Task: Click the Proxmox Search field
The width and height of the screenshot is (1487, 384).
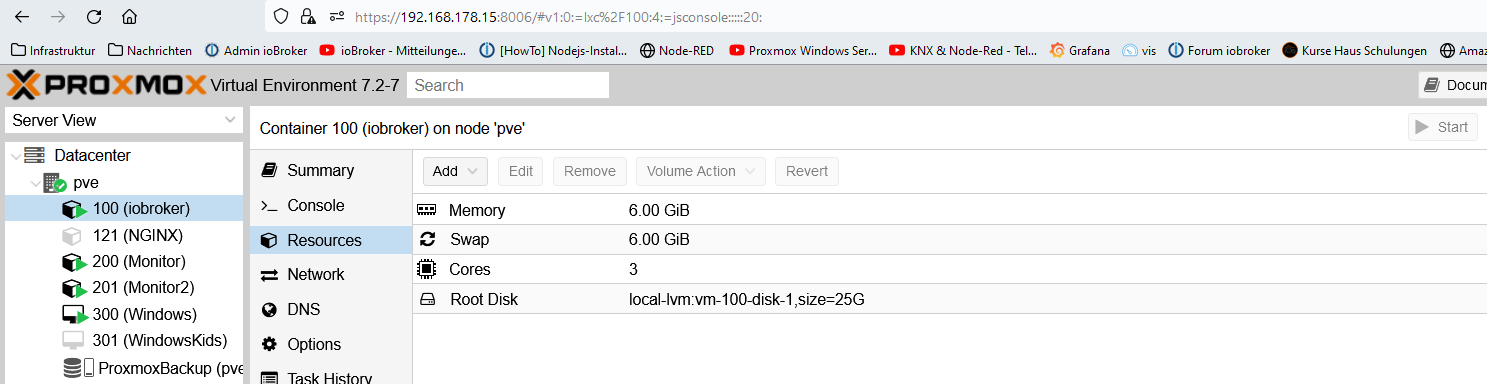Action: pos(508,85)
